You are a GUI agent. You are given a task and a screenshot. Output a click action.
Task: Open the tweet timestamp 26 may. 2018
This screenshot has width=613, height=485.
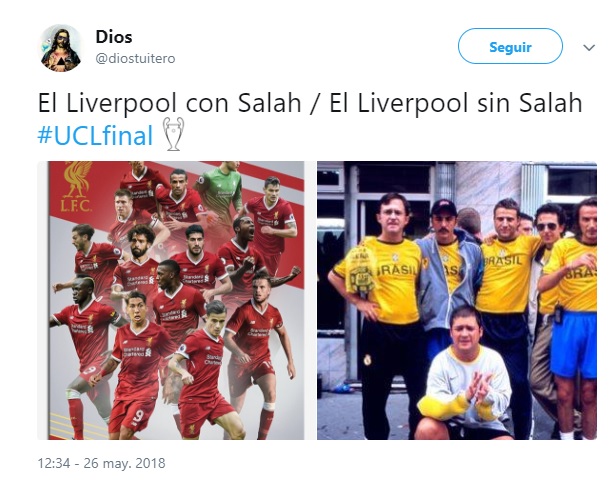[x=101, y=463]
